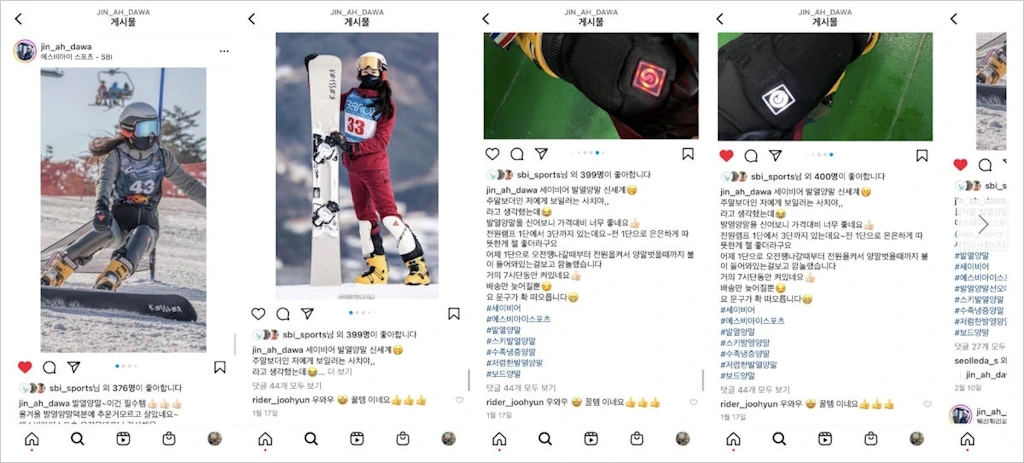1024x463 pixels.
Task: Go back using arrow on leftmost screen
Action: point(18,19)
